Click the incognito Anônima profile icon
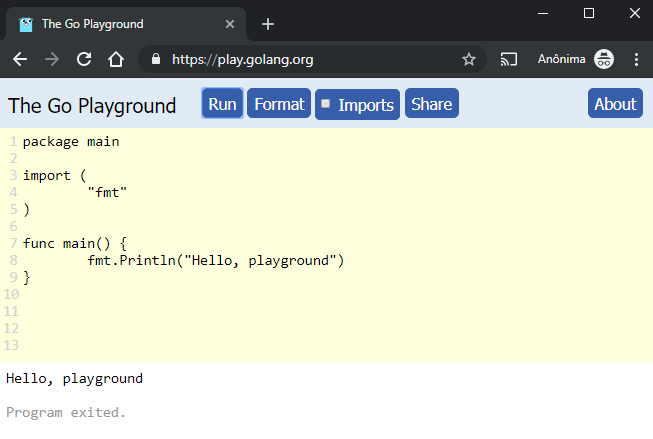653x439 pixels. [x=603, y=59]
